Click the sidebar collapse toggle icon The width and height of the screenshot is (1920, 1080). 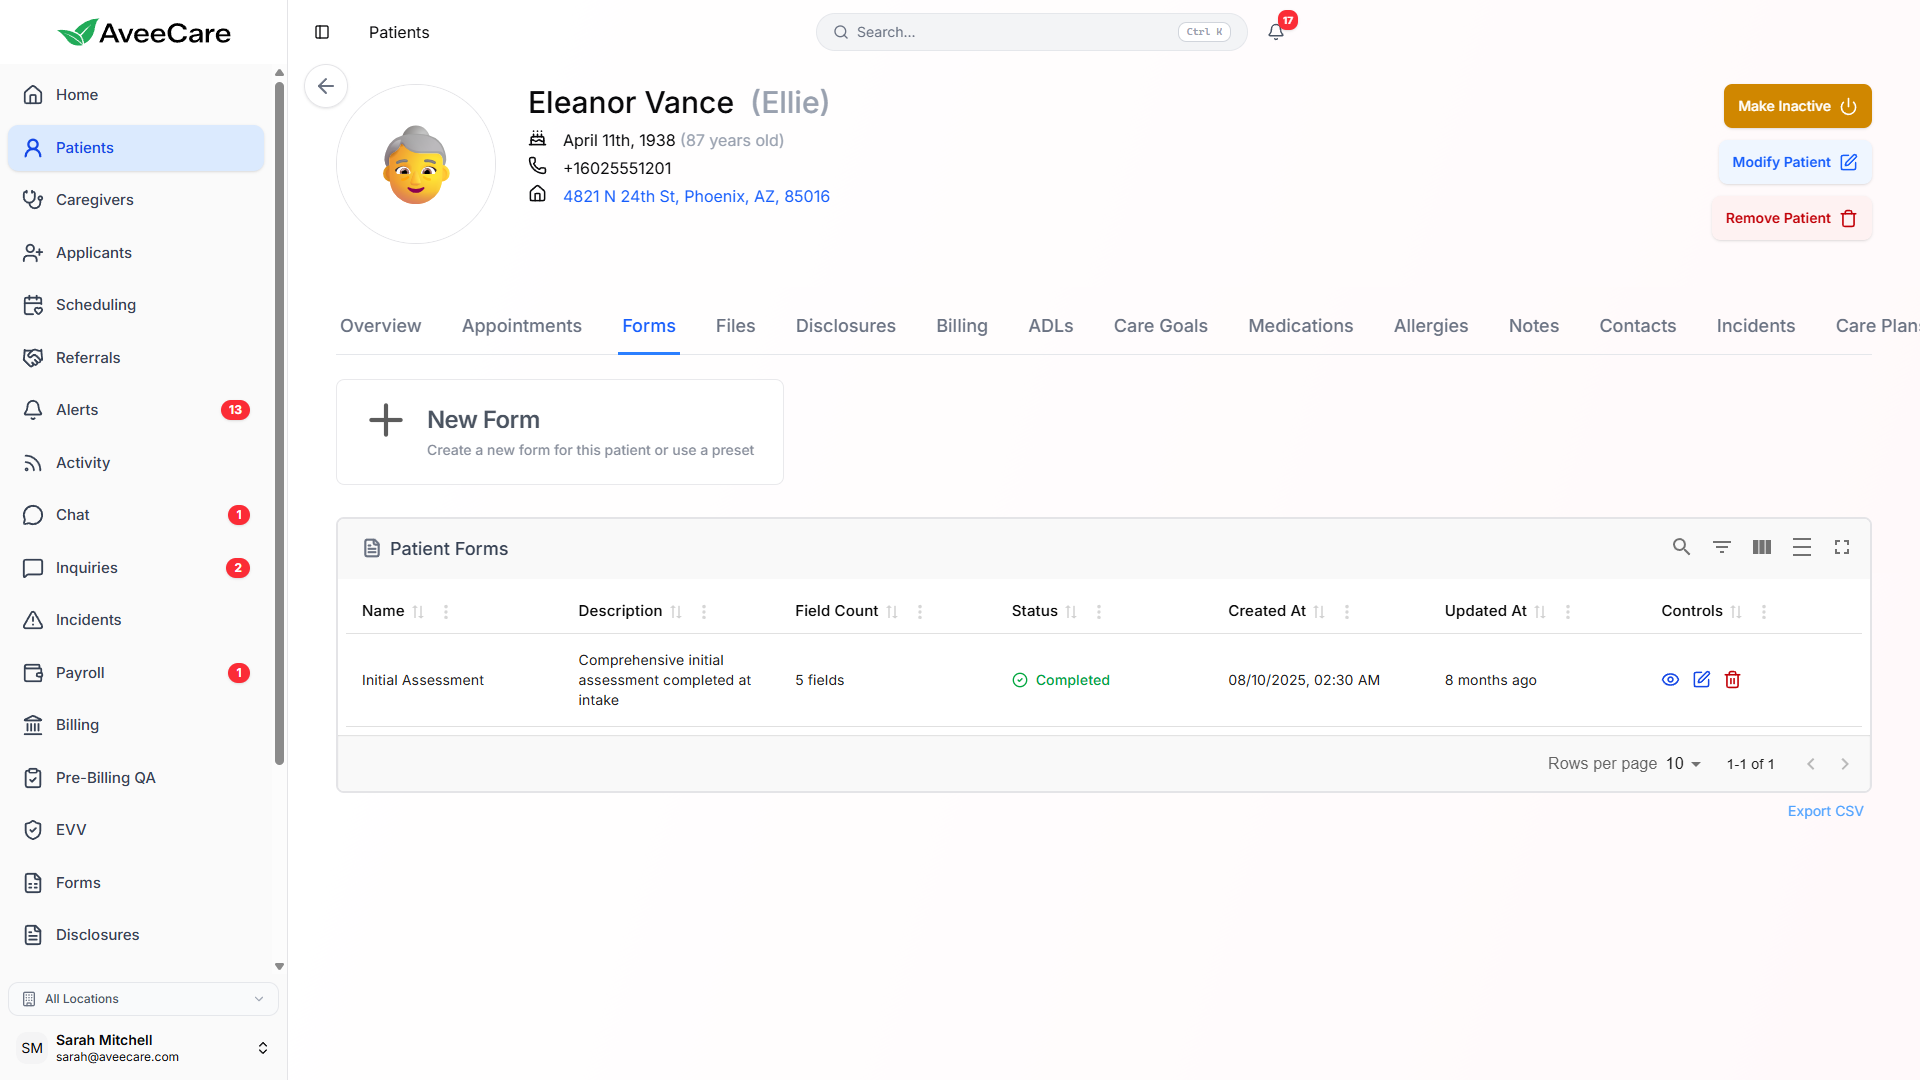pos(322,32)
